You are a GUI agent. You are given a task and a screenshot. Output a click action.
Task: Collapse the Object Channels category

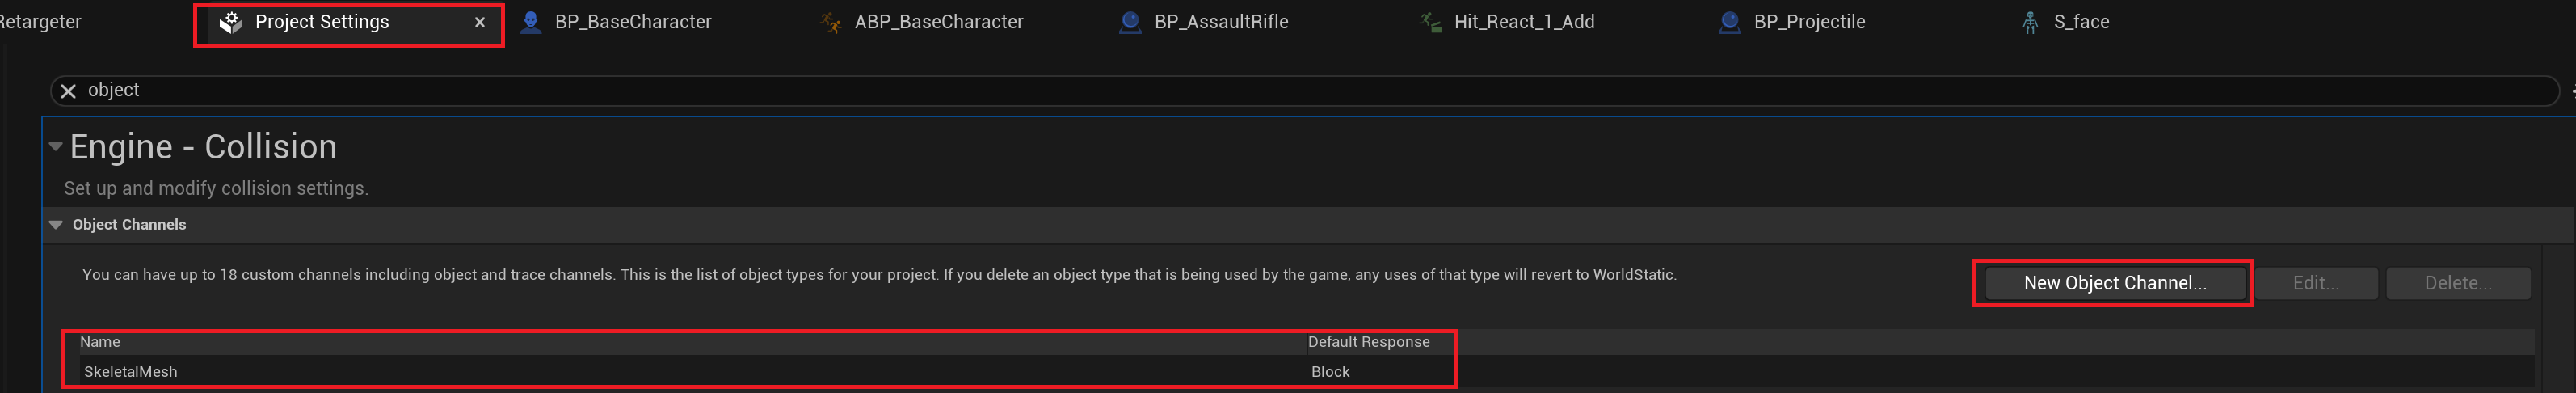(x=56, y=225)
